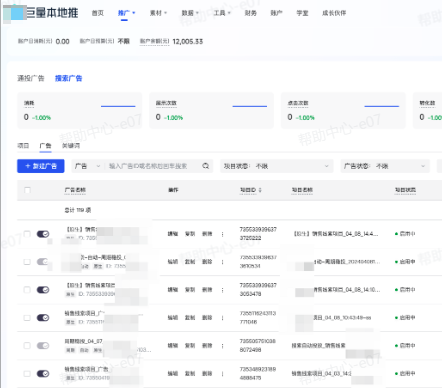Click 删除 in the 04_03_14 project row
Viewport: 442px width, 388px height.
tap(207, 374)
